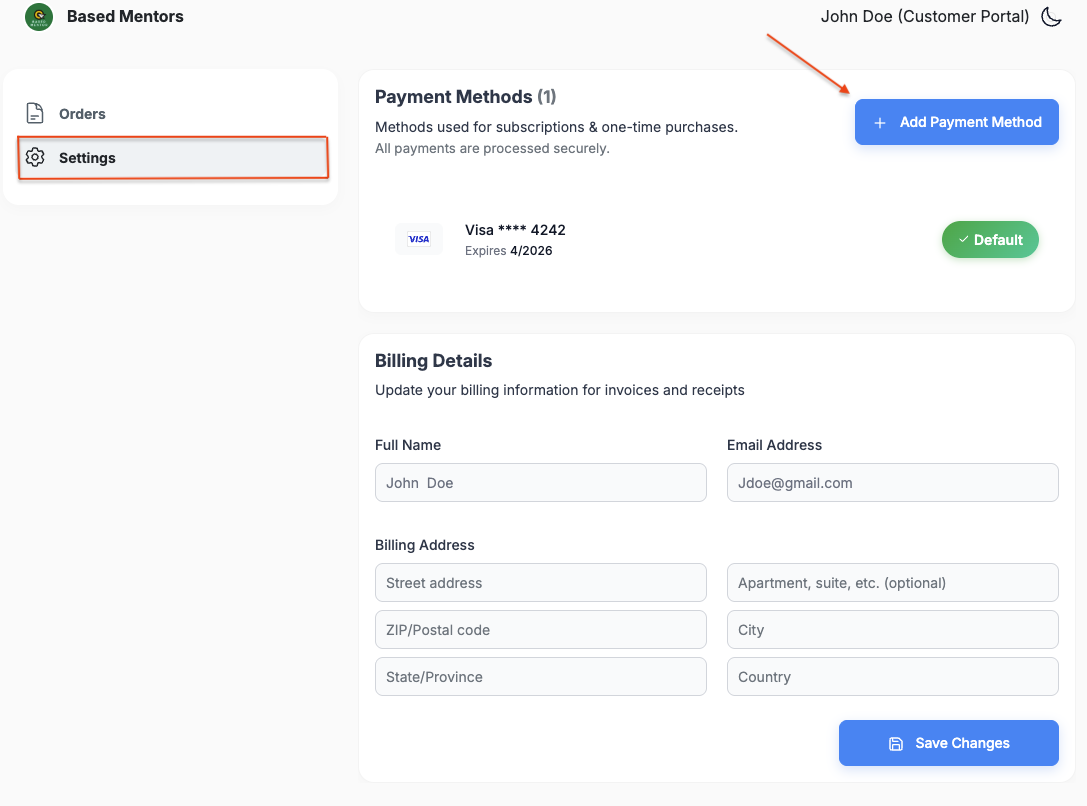The width and height of the screenshot is (1087, 806).
Task: Click the Based Mentors logo icon
Action: (39, 17)
